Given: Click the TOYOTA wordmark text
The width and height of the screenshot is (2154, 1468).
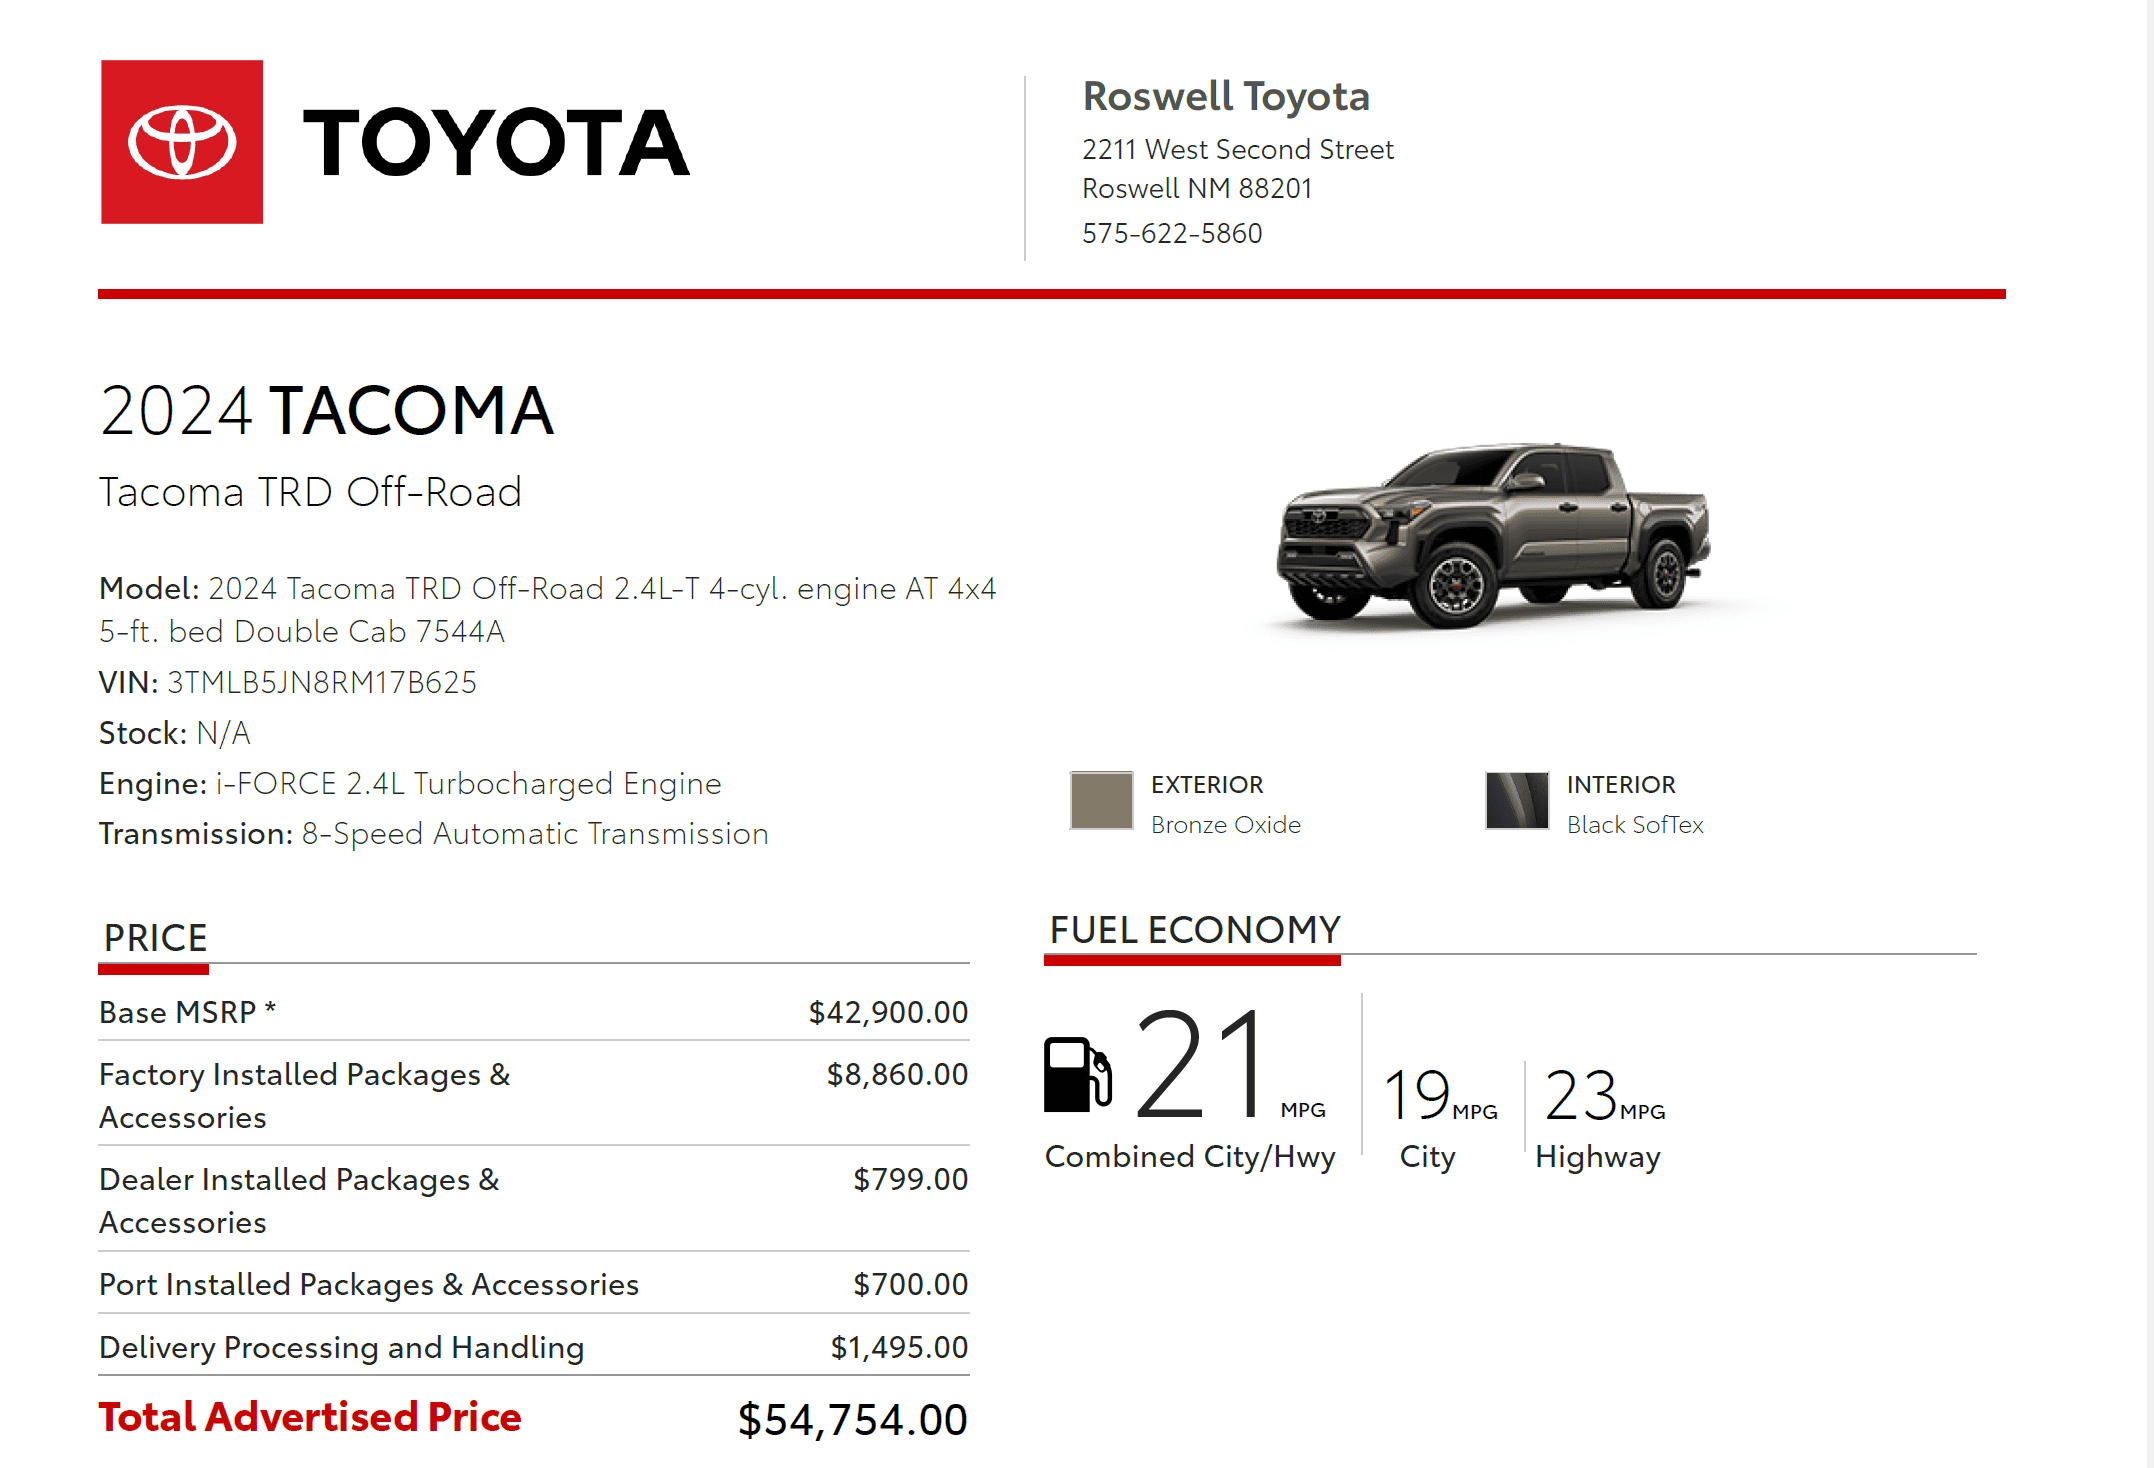Looking at the screenshot, I should tap(496, 143).
